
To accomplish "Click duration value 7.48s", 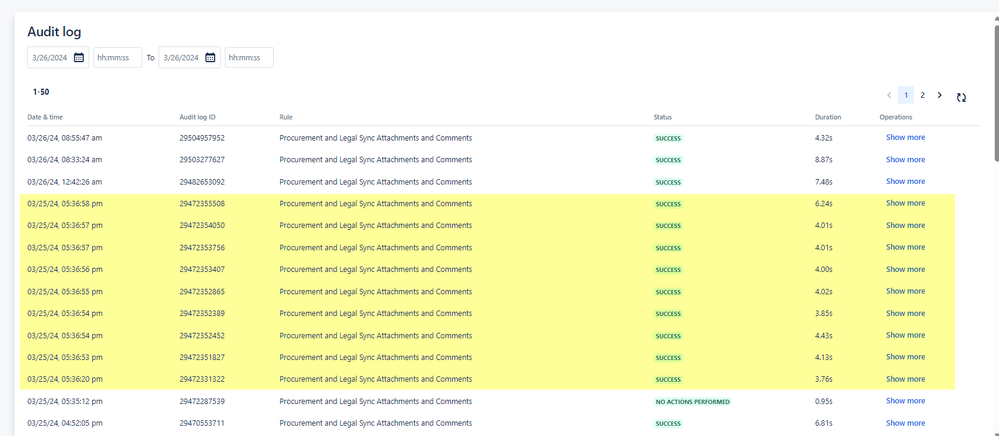I will pos(823,182).
